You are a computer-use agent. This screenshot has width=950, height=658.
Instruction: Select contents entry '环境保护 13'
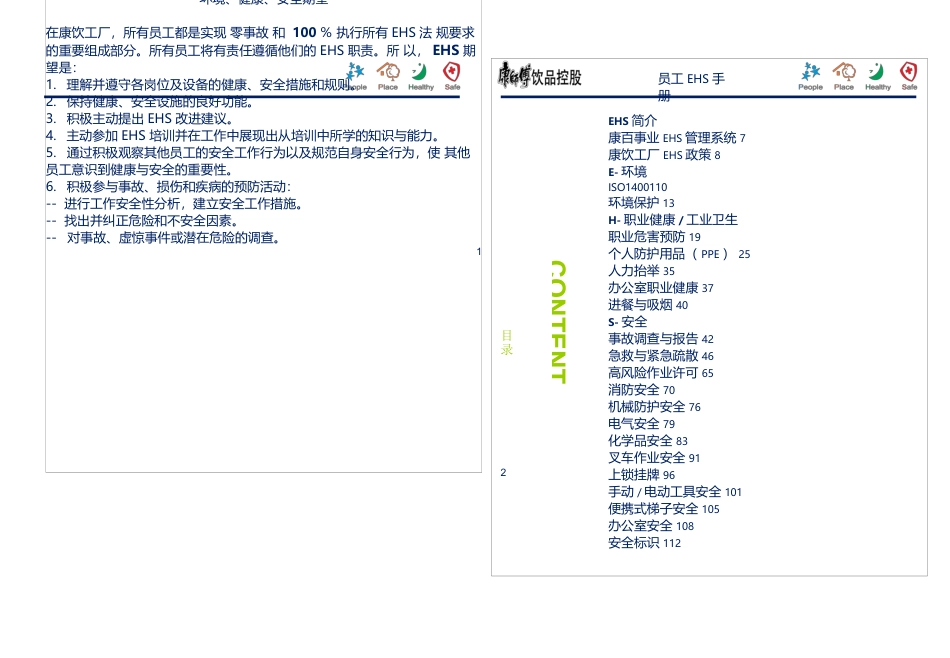[641, 202]
